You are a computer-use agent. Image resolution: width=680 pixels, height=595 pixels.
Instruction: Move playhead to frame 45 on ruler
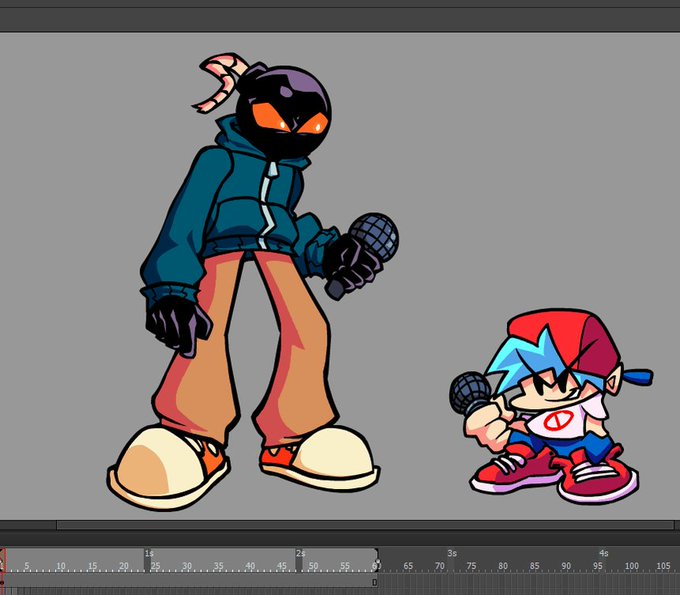tap(282, 566)
